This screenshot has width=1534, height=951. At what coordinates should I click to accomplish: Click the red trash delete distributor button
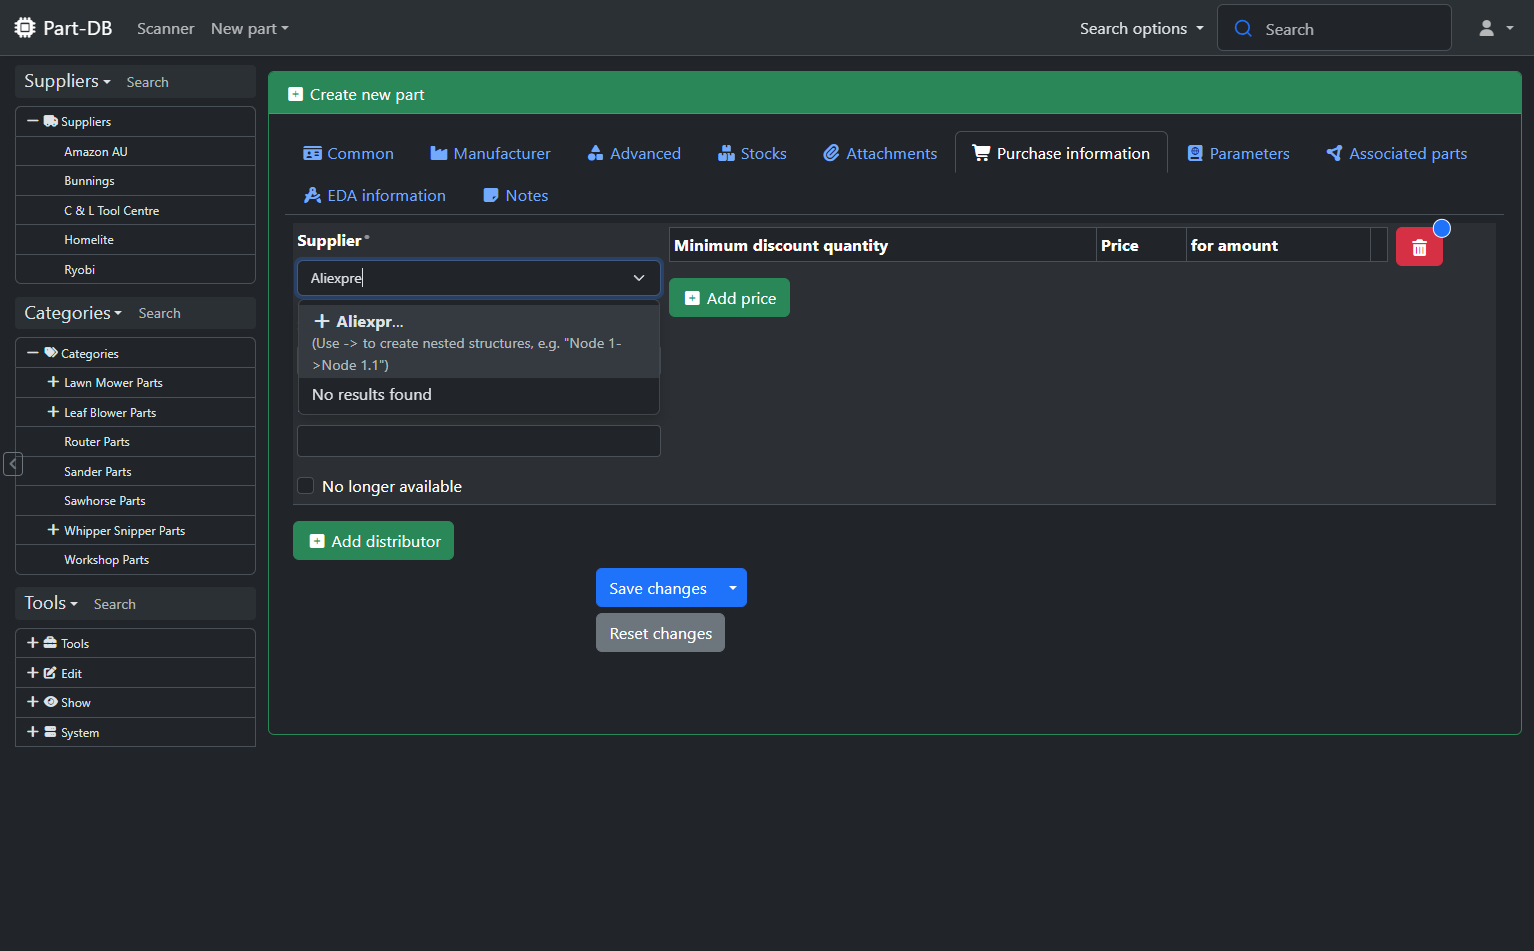coord(1419,247)
